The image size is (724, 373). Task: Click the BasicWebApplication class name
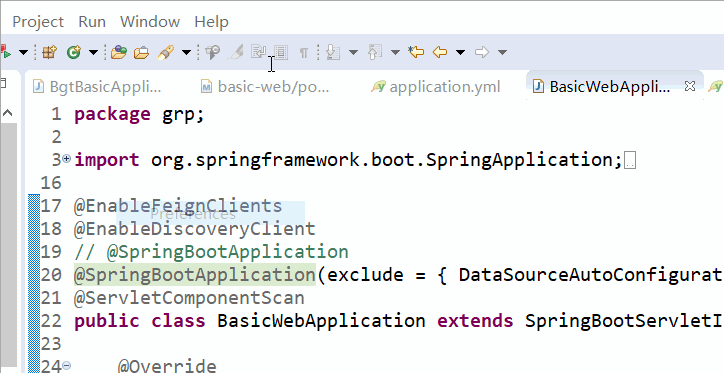(x=321, y=320)
